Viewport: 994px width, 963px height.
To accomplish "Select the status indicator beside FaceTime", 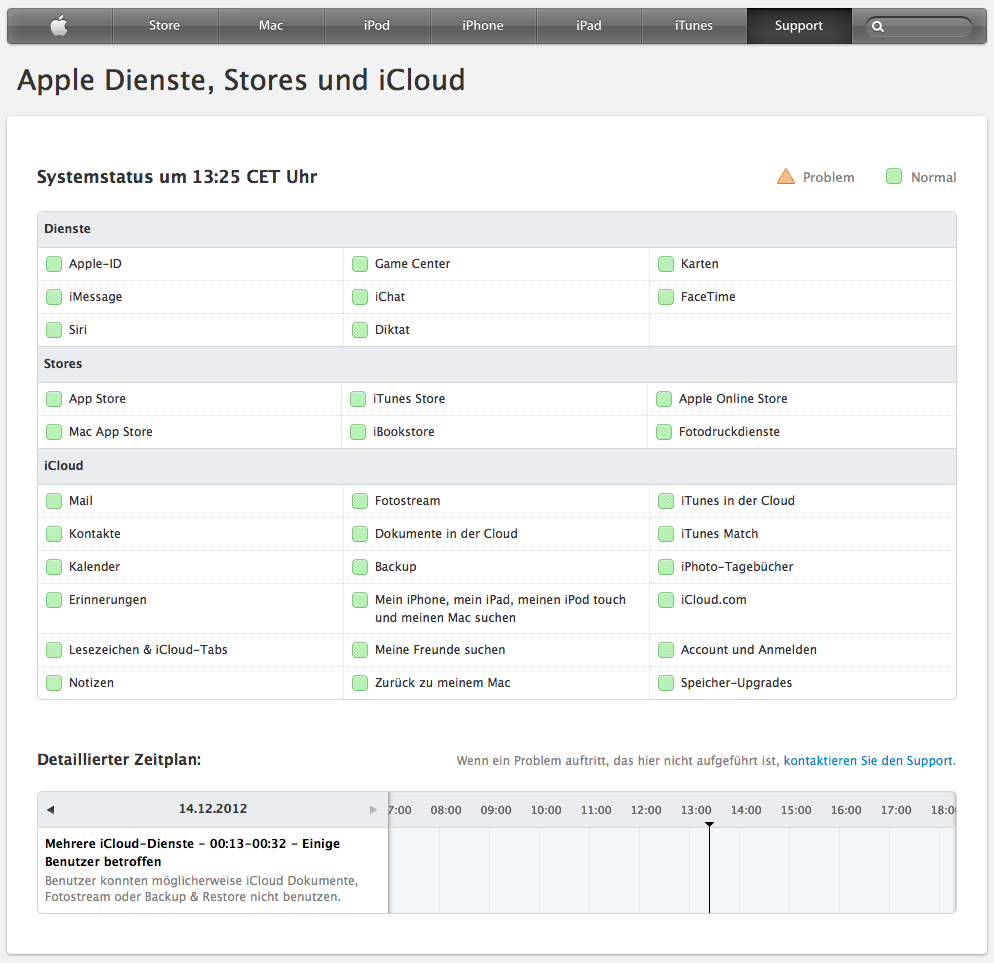I will click(666, 296).
